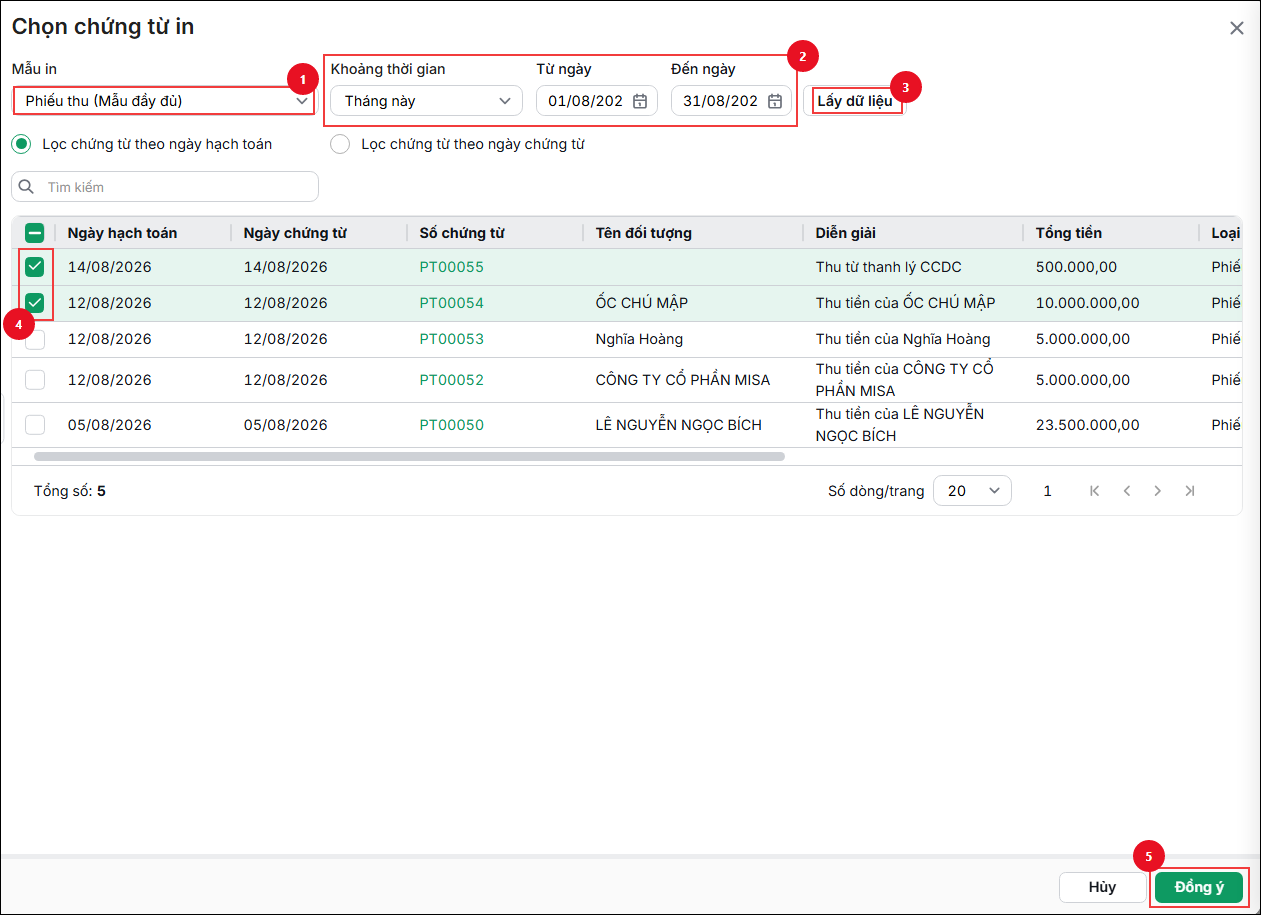
Task: Open calendar picker for Từ ngày field
Action: click(x=640, y=101)
